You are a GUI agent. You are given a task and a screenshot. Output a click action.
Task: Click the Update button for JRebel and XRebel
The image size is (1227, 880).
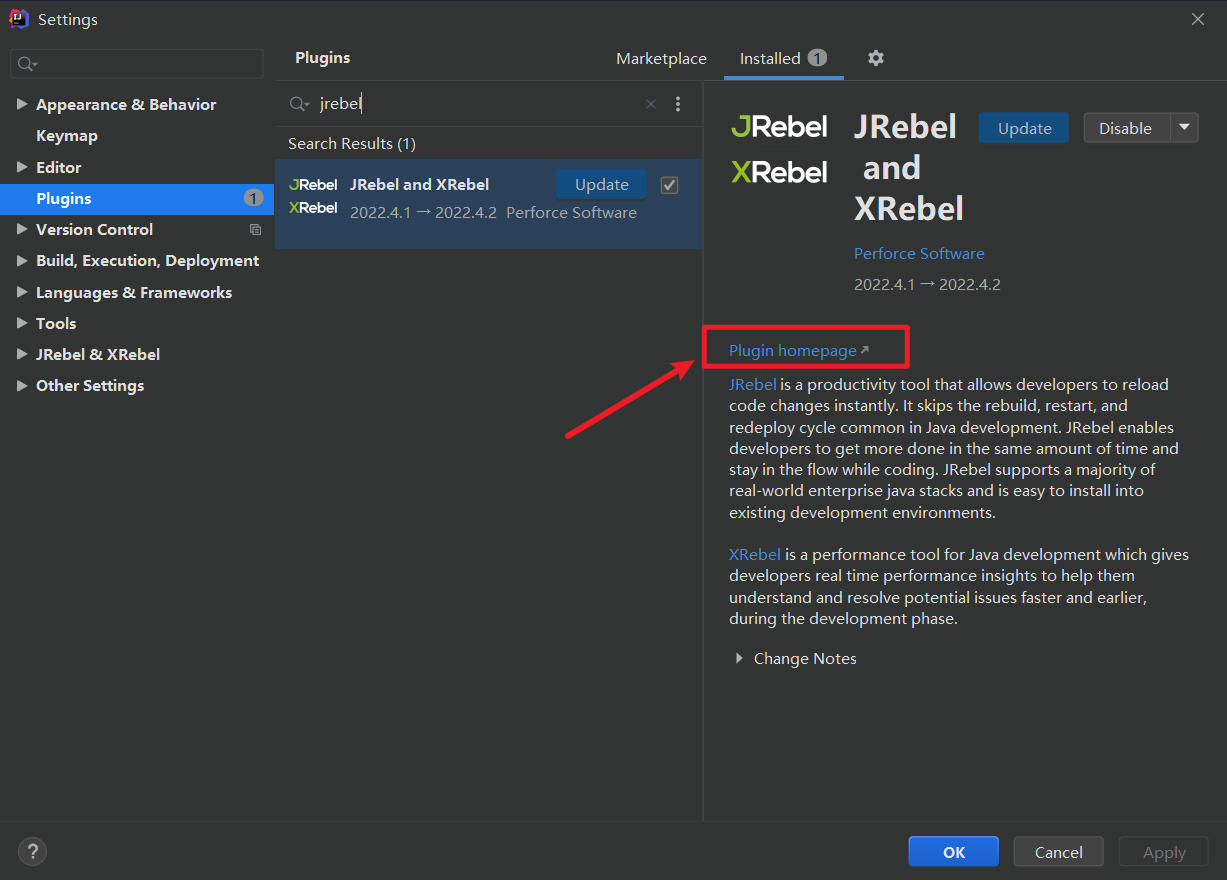tap(600, 184)
